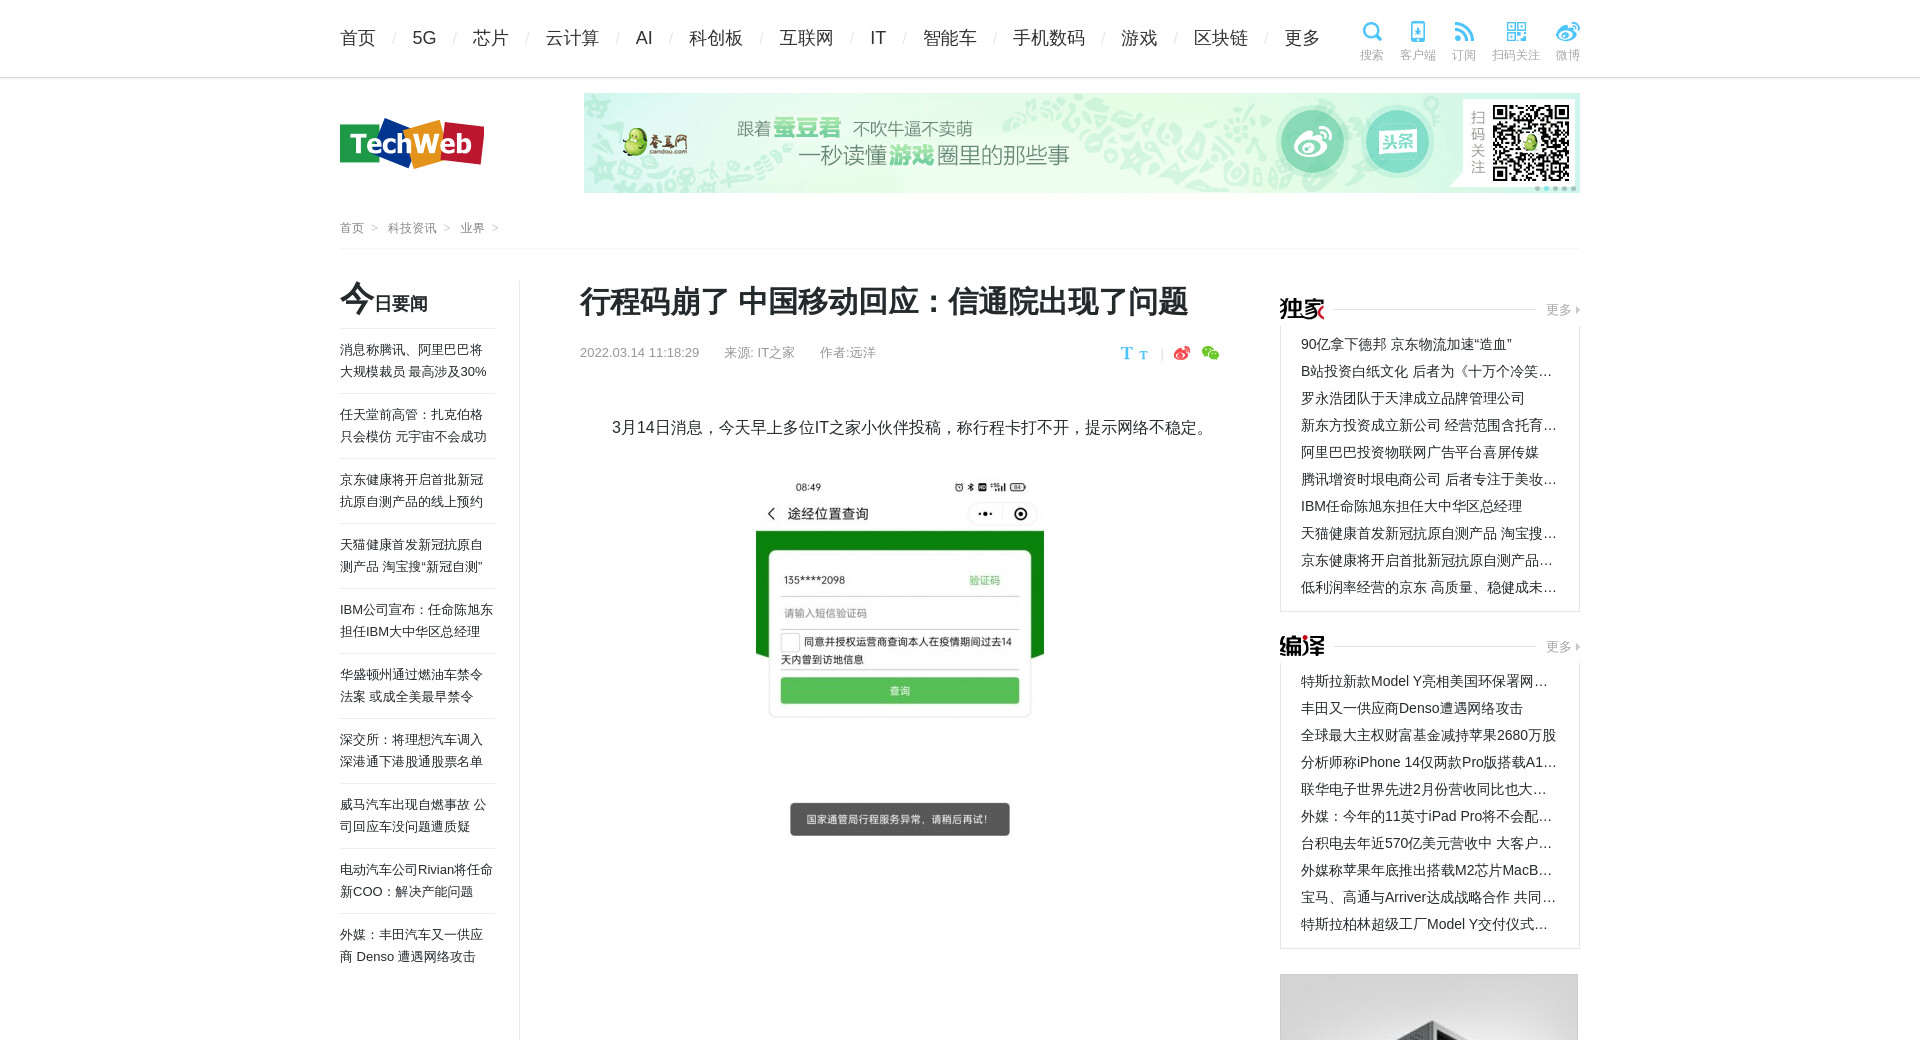Open the 更多 navigation menu item
The height and width of the screenshot is (1040, 1920).
click(1301, 38)
